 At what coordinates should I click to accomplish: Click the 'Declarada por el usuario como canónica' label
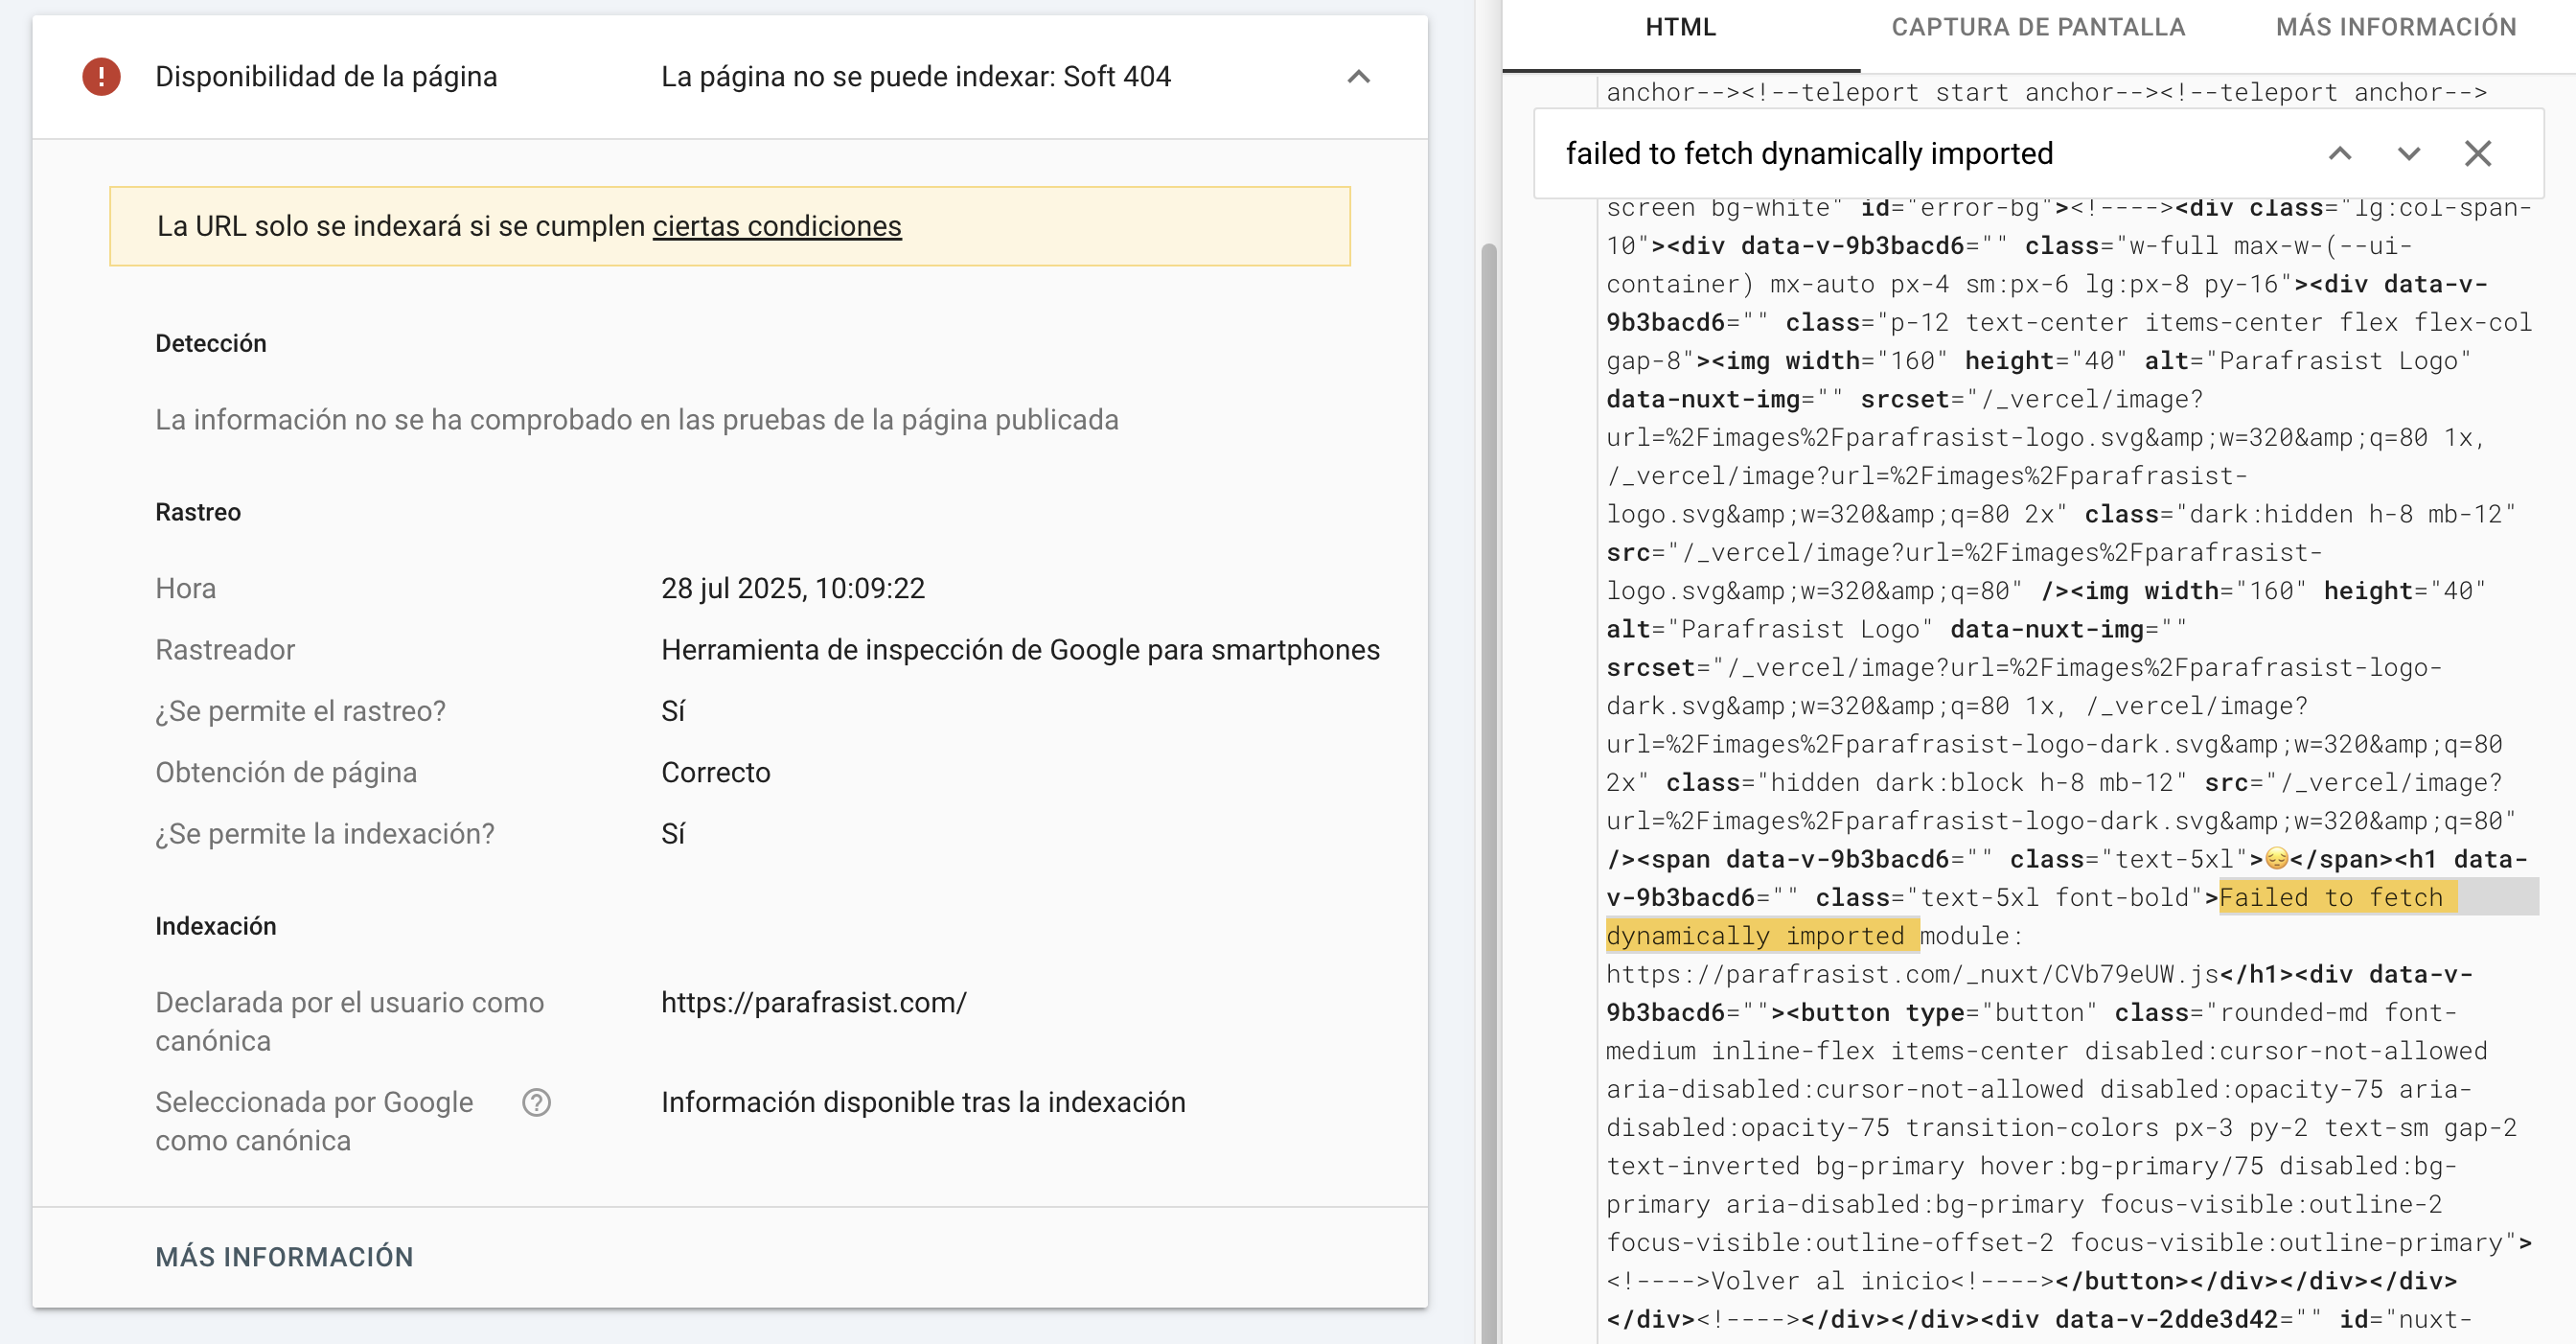(x=350, y=1021)
